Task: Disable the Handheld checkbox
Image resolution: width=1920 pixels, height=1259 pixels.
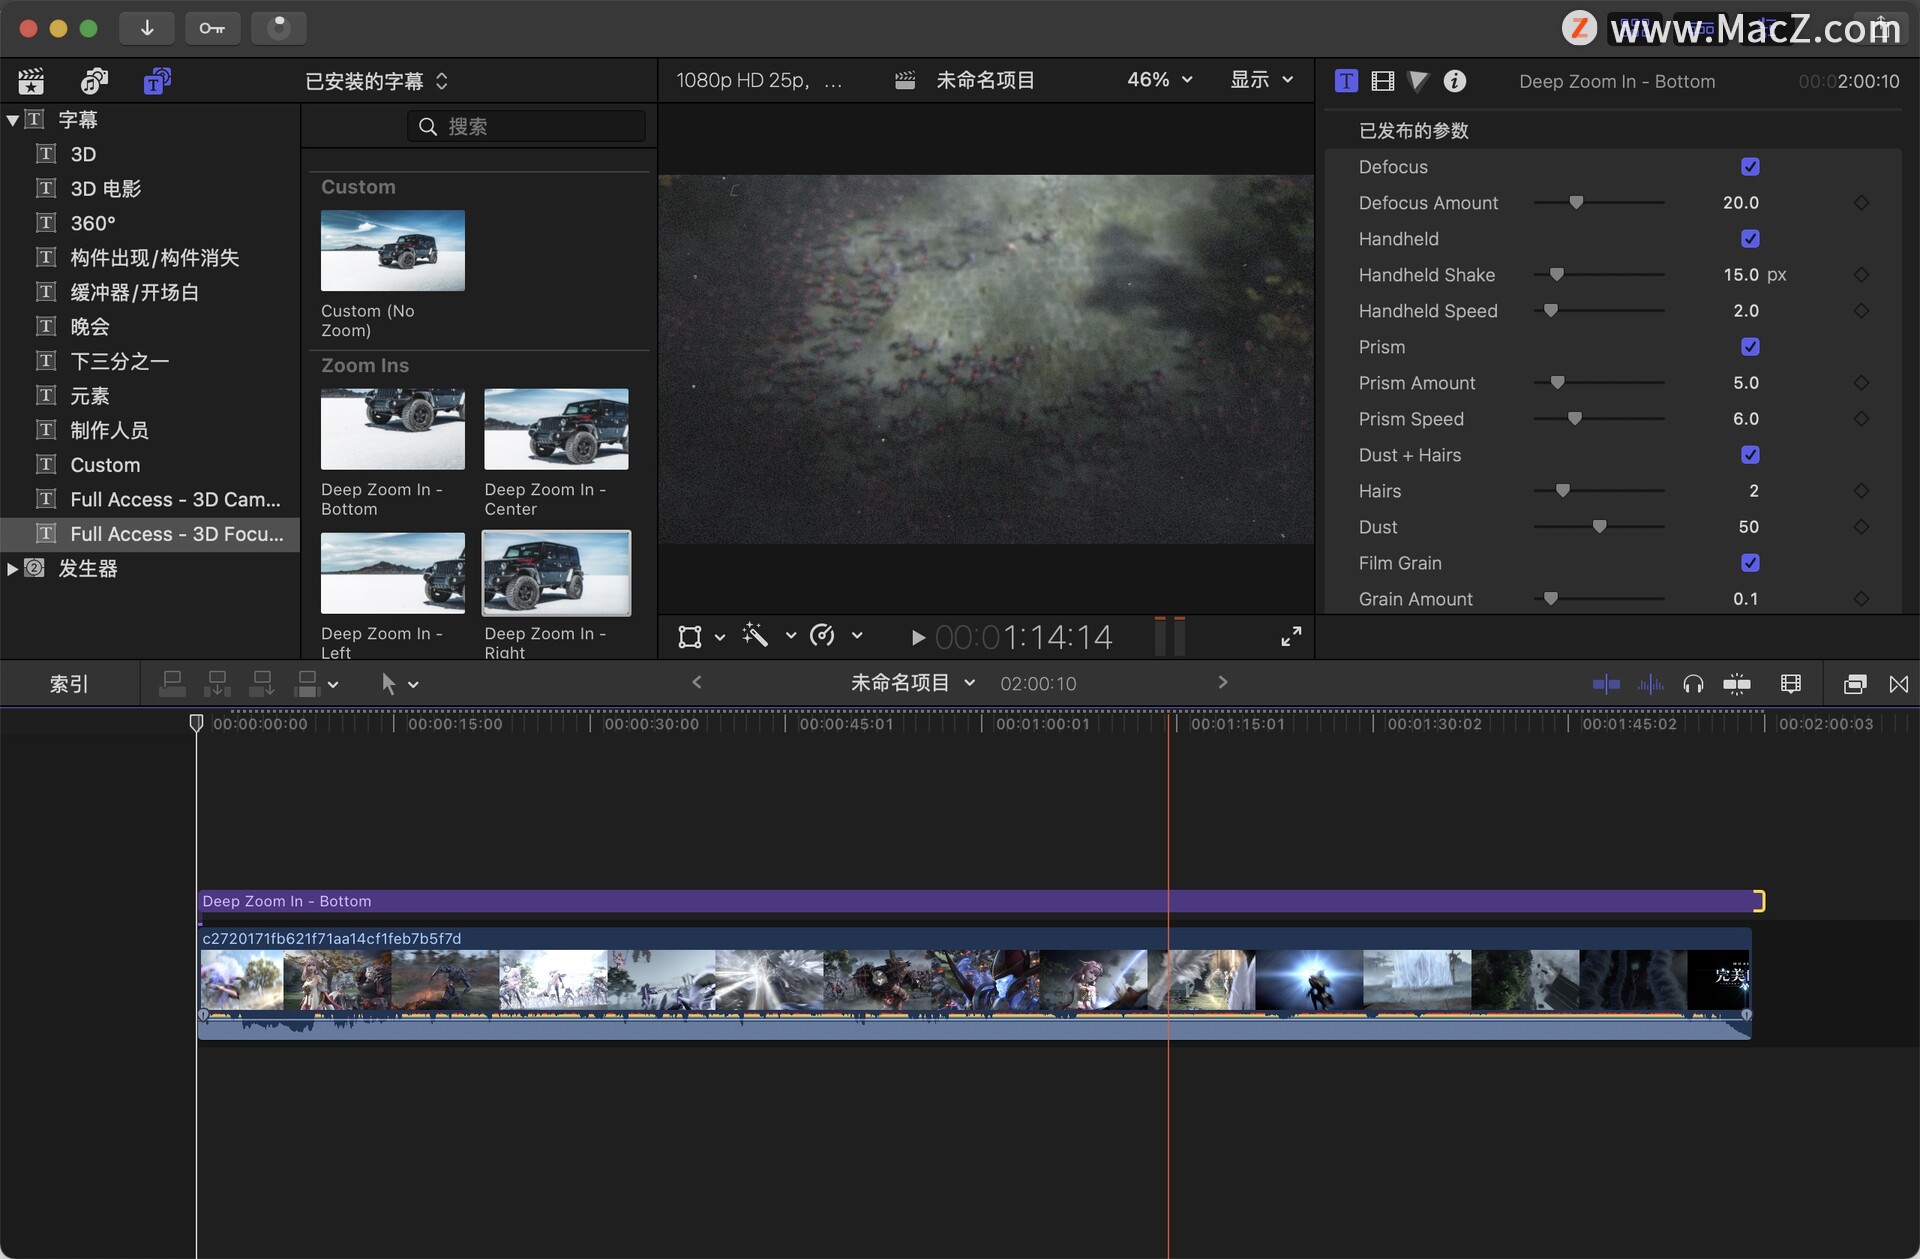Action: [1750, 239]
